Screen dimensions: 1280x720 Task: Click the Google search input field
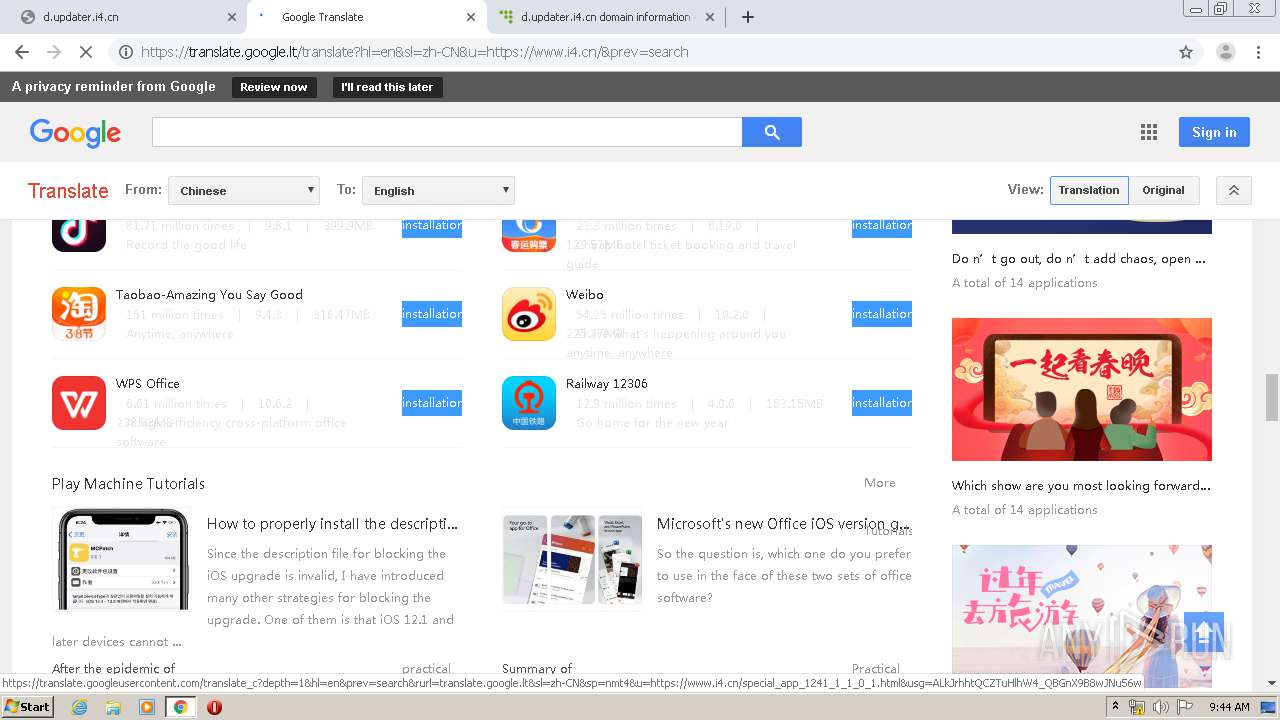click(447, 132)
